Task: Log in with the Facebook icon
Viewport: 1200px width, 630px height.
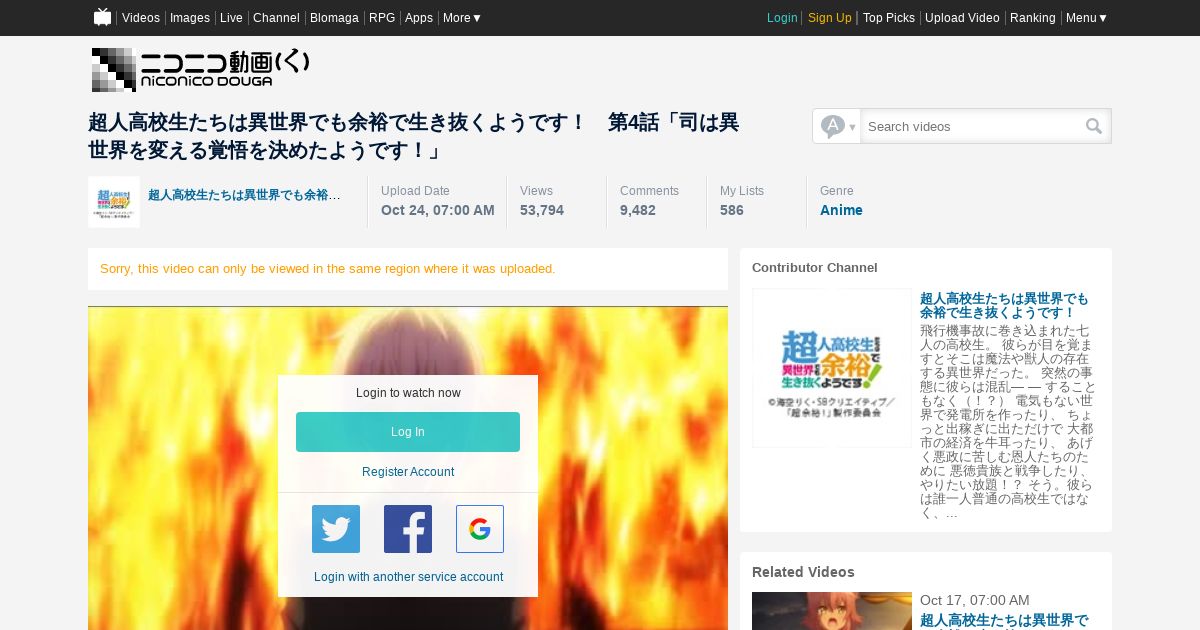Action: click(408, 529)
